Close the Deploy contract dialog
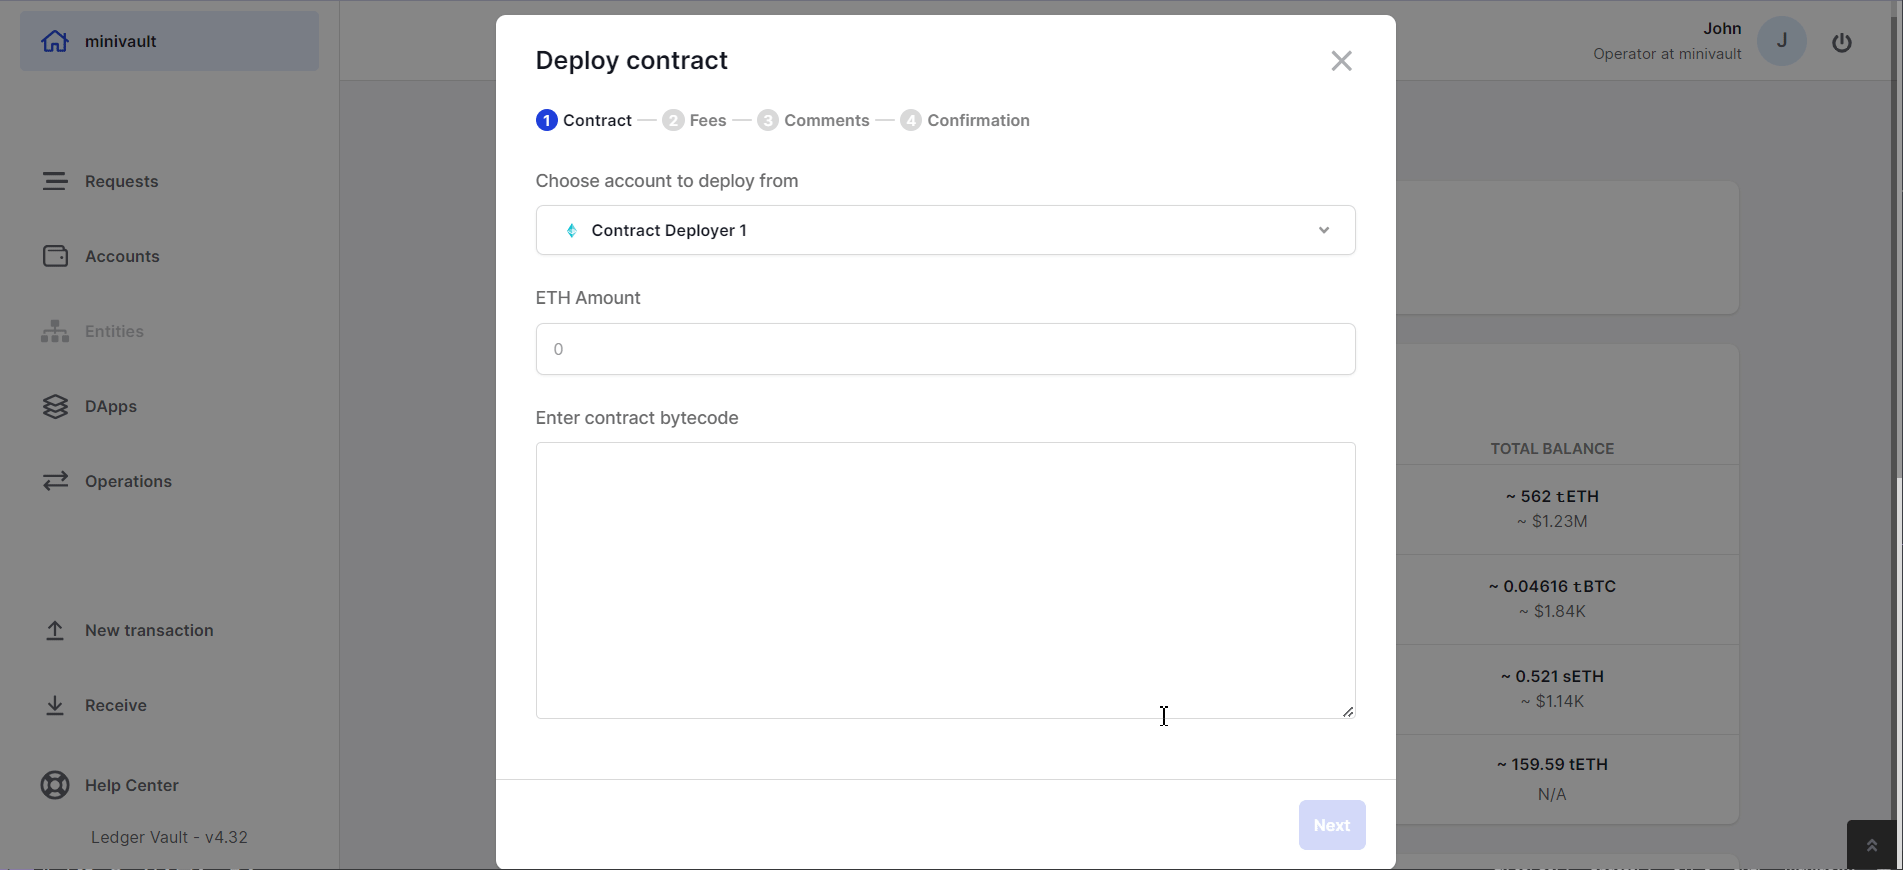Screen dimensions: 1903x870 pos(1341,61)
